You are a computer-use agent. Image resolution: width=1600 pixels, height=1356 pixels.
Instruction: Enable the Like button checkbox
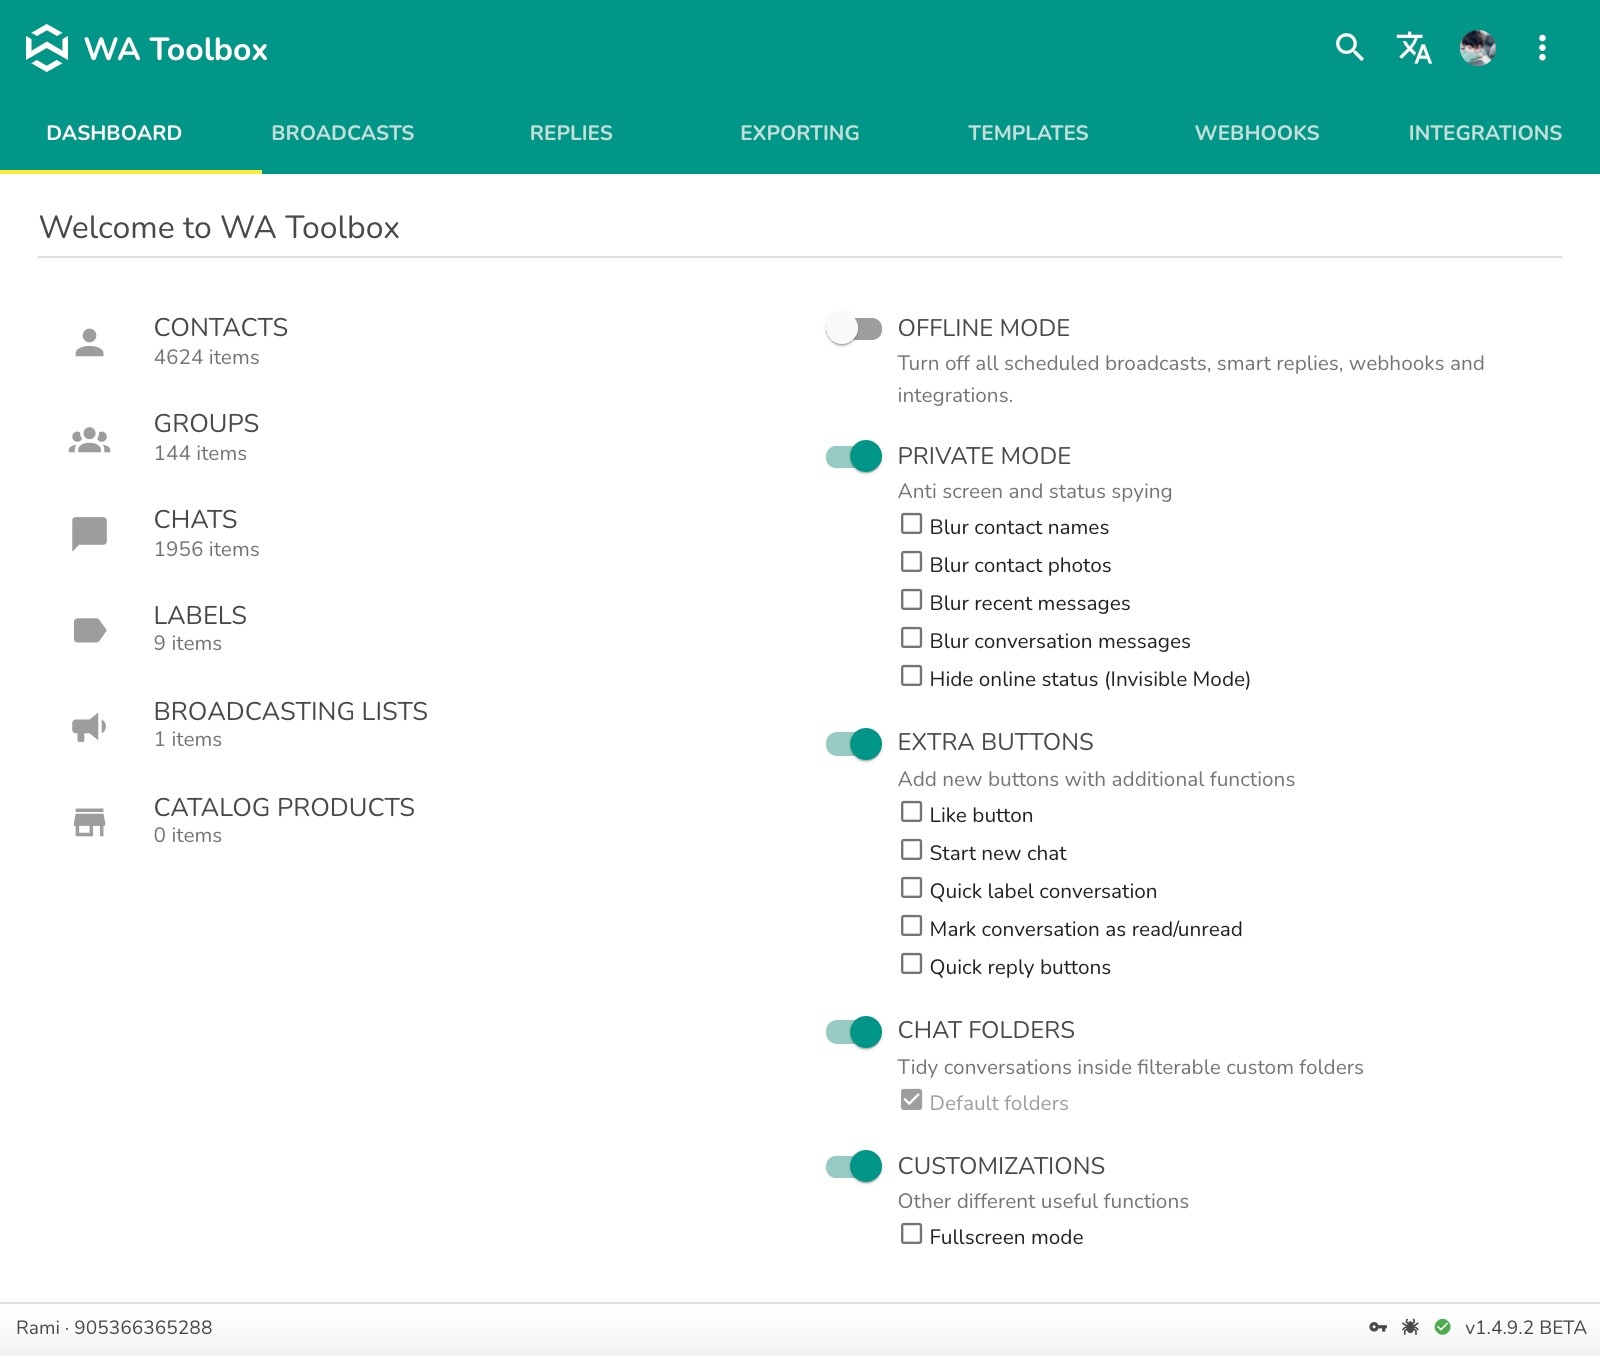[x=911, y=812]
